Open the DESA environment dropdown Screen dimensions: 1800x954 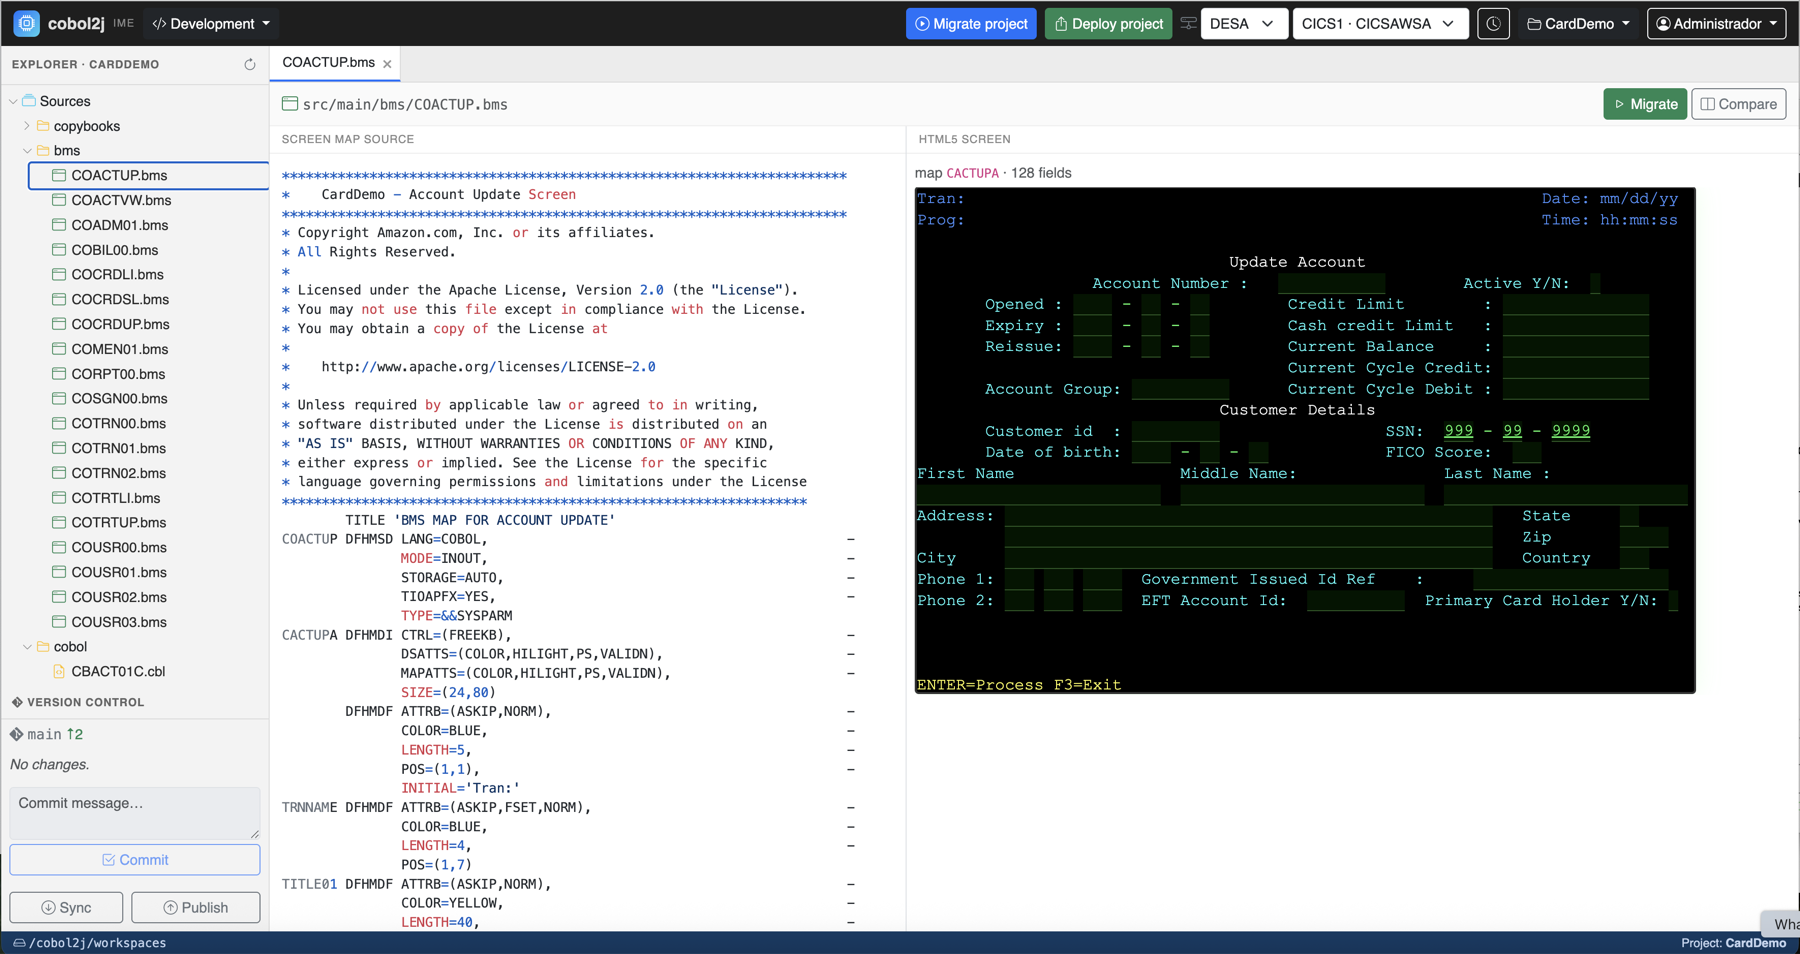(x=1243, y=24)
